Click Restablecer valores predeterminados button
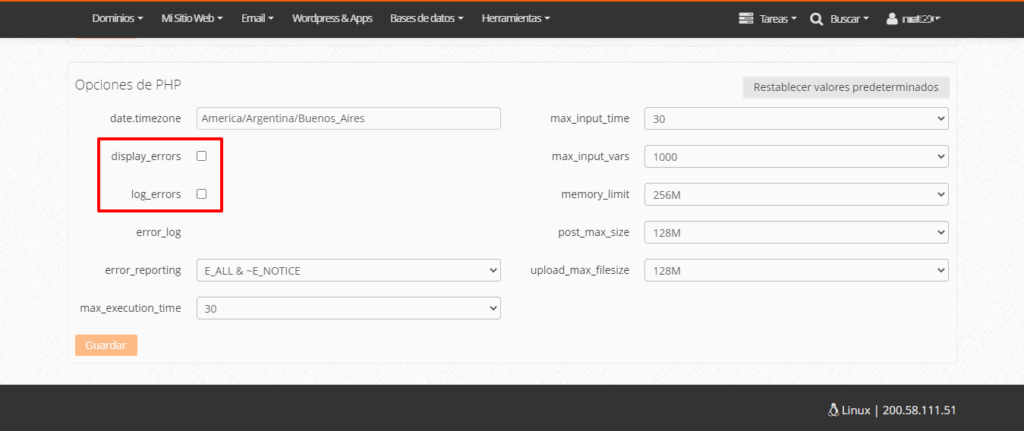 846,87
